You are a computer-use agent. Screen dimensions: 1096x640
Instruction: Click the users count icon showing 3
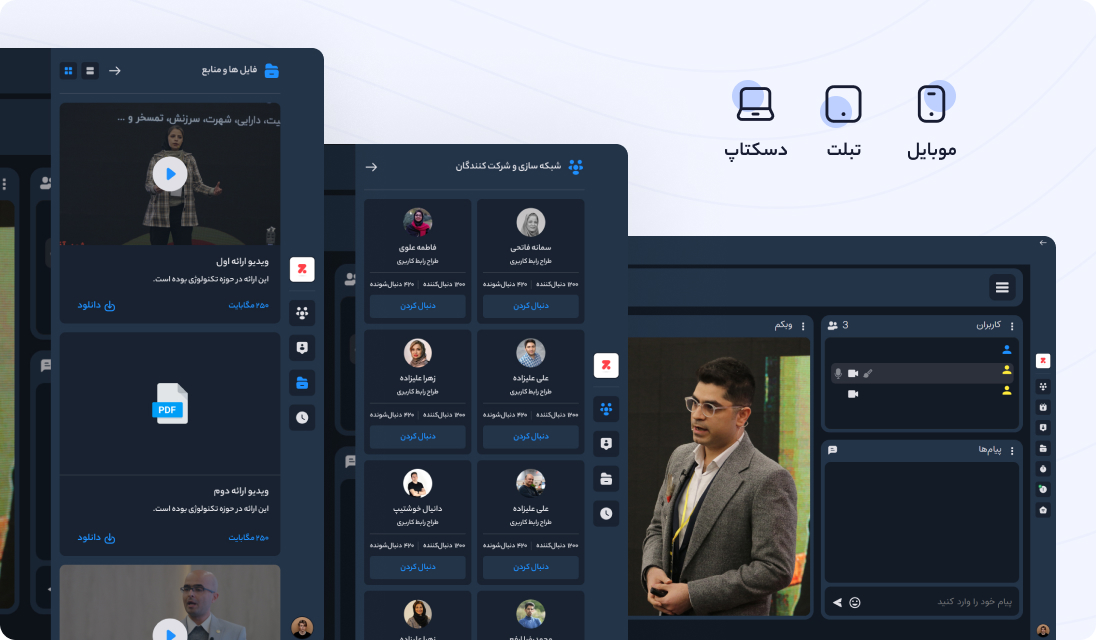click(x=833, y=326)
